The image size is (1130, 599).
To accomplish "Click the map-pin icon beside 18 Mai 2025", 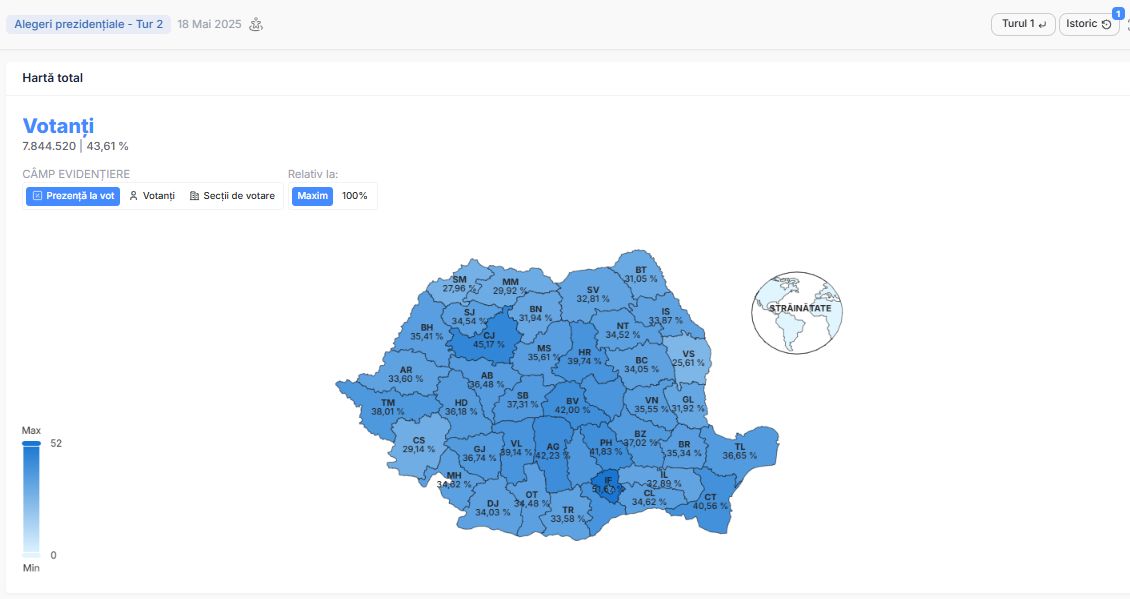I will pyautogui.click(x=256, y=25).
